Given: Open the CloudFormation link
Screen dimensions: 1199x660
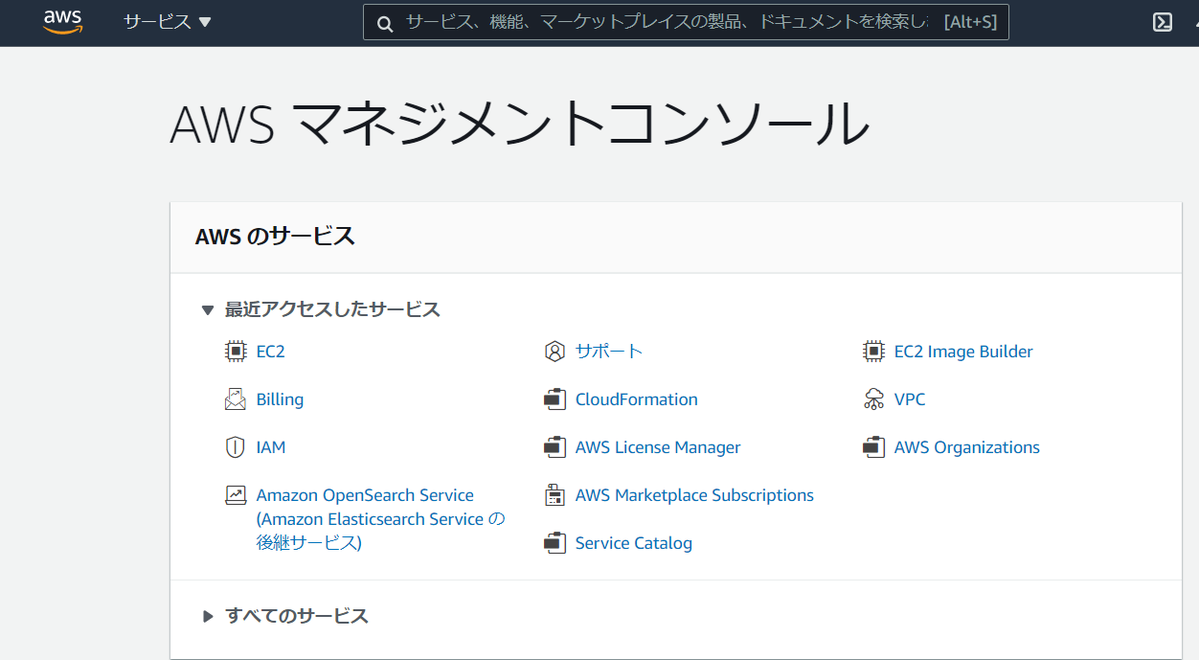Looking at the screenshot, I should [636, 399].
